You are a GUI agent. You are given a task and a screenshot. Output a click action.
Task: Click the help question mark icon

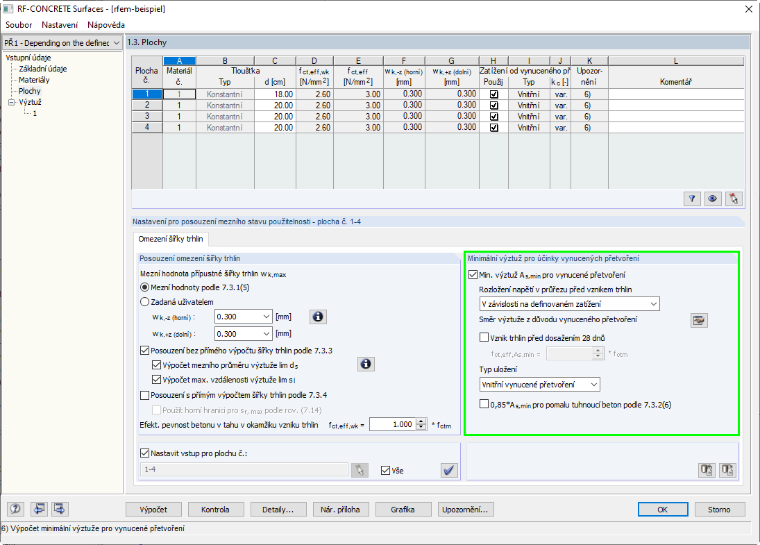point(16,509)
